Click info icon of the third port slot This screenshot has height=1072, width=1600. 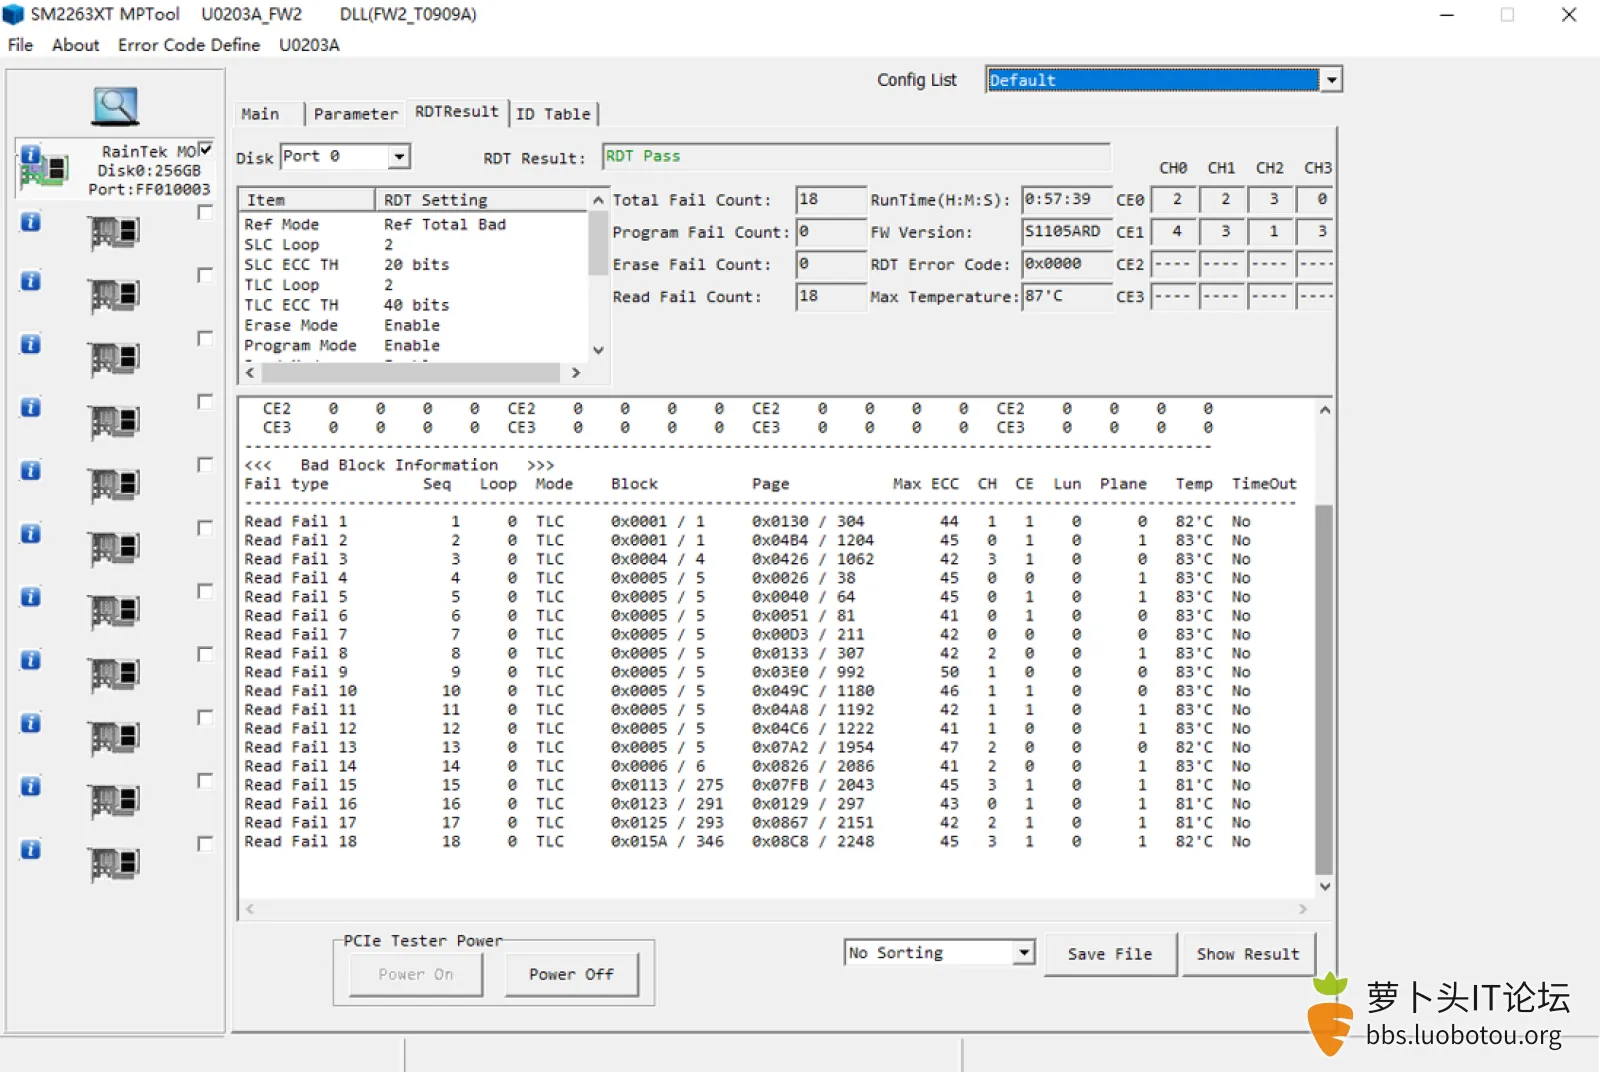(31, 281)
